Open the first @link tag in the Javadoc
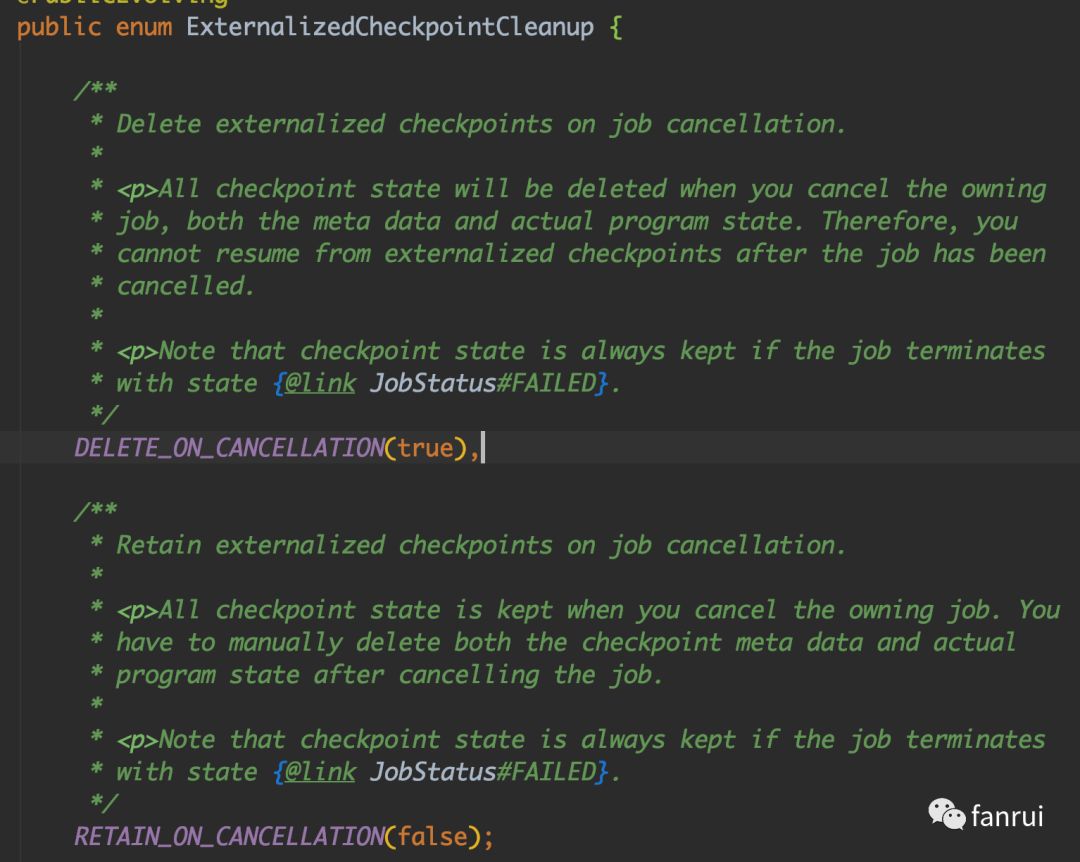 pyautogui.click(x=319, y=382)
